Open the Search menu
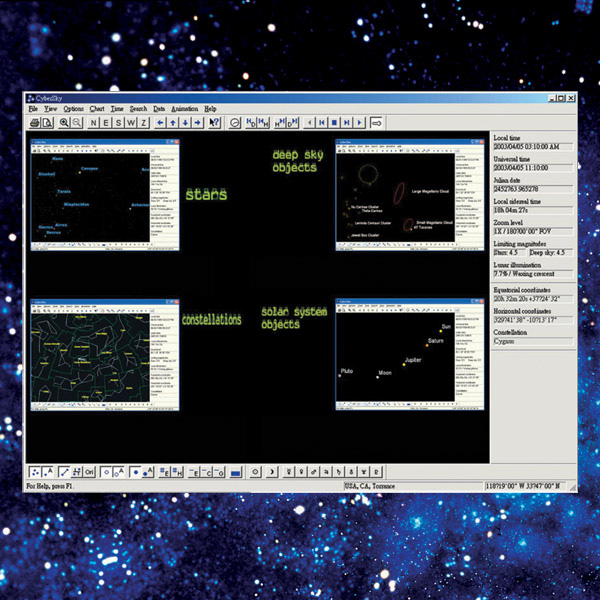Image resolution: width=600 pixels, height=600 pixels. click(137, 108)
